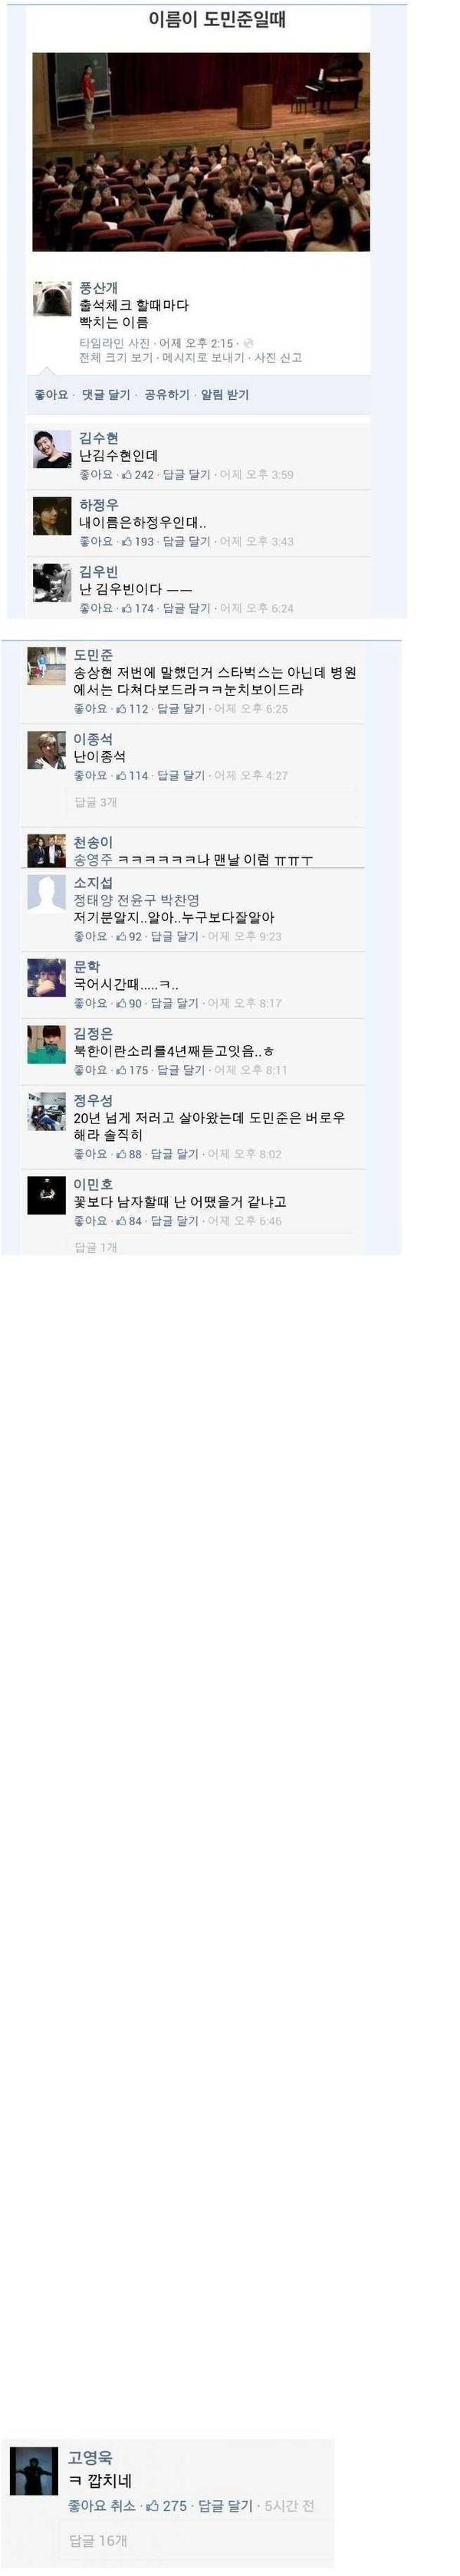Open the 275 likes icon on 고영욱's comment
This screenshot has height=2576, width=460.
152,2506
